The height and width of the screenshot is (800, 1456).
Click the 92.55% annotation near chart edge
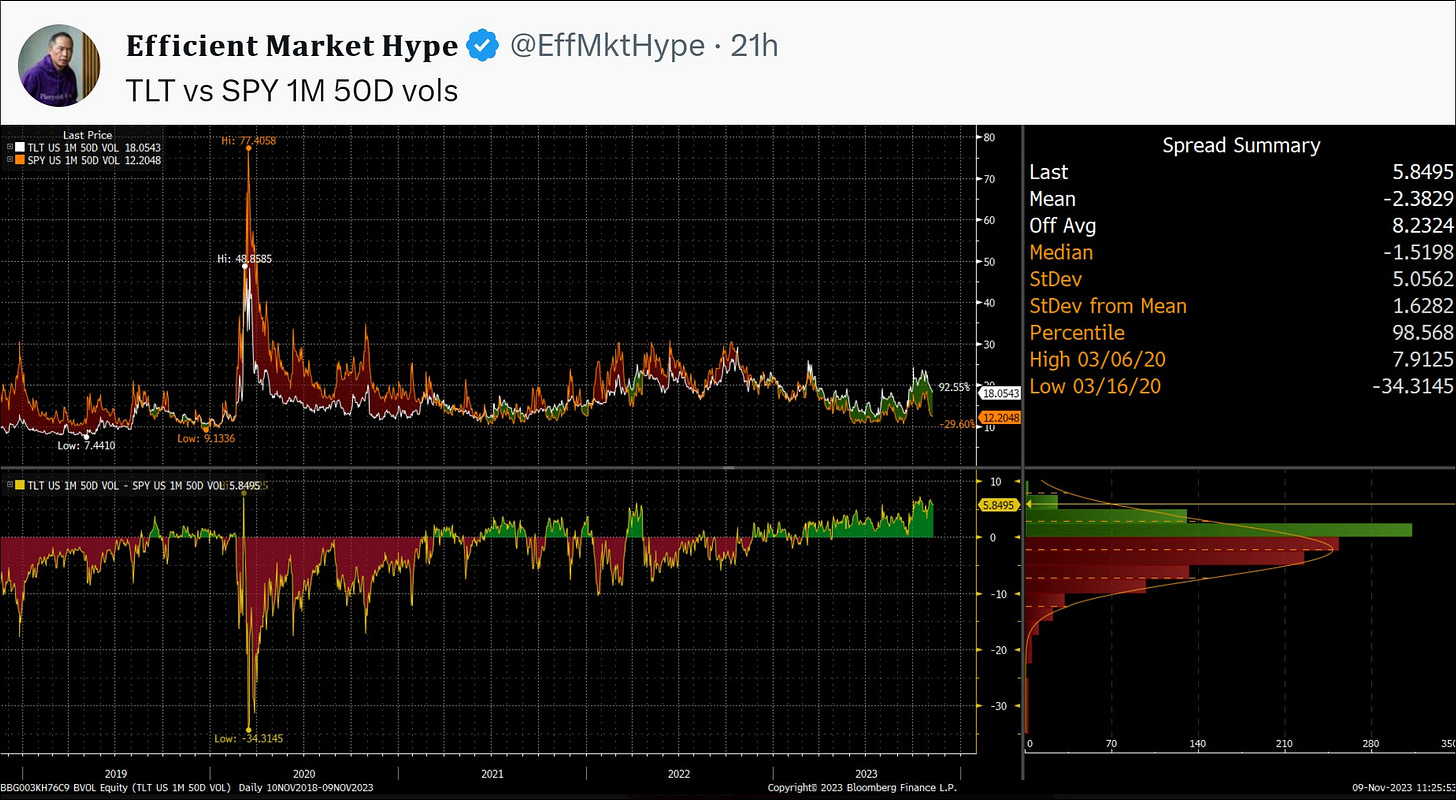click(955, 387)
